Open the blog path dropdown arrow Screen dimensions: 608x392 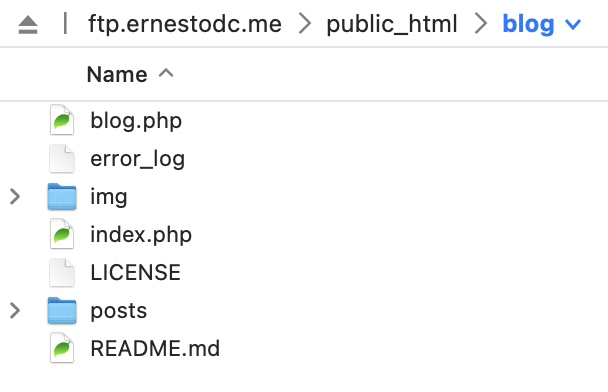point(573,25)
